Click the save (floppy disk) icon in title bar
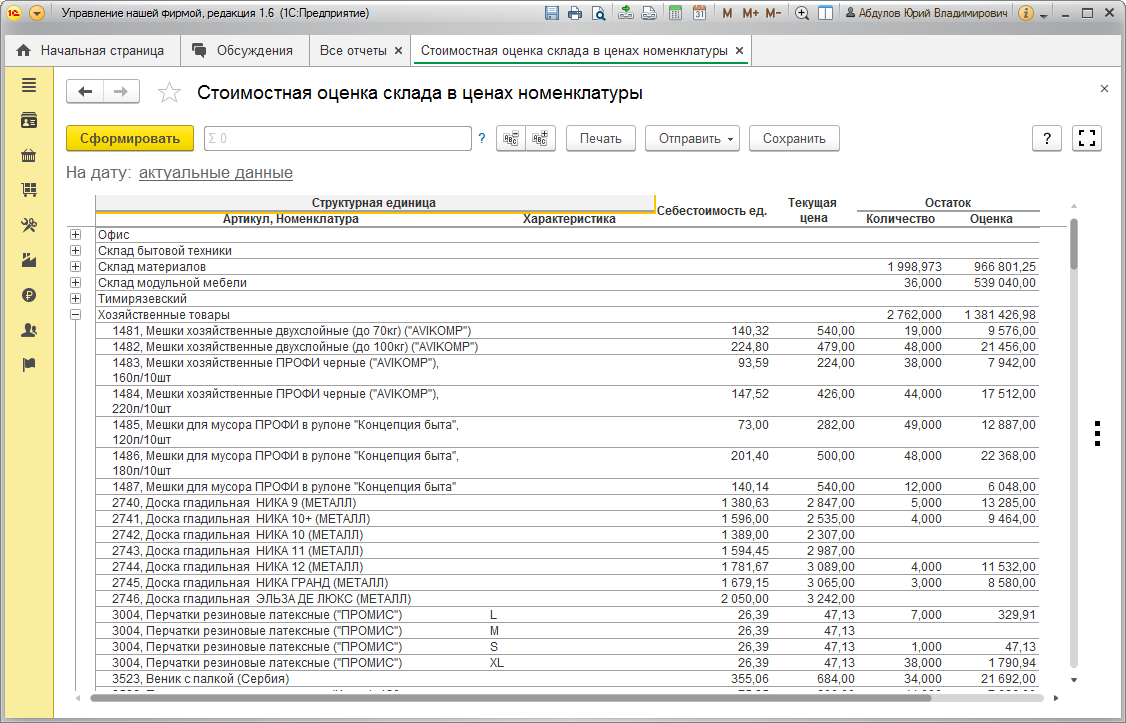Image resolution: width=1126 pixels, height=723 pixels. coord(552,14)
